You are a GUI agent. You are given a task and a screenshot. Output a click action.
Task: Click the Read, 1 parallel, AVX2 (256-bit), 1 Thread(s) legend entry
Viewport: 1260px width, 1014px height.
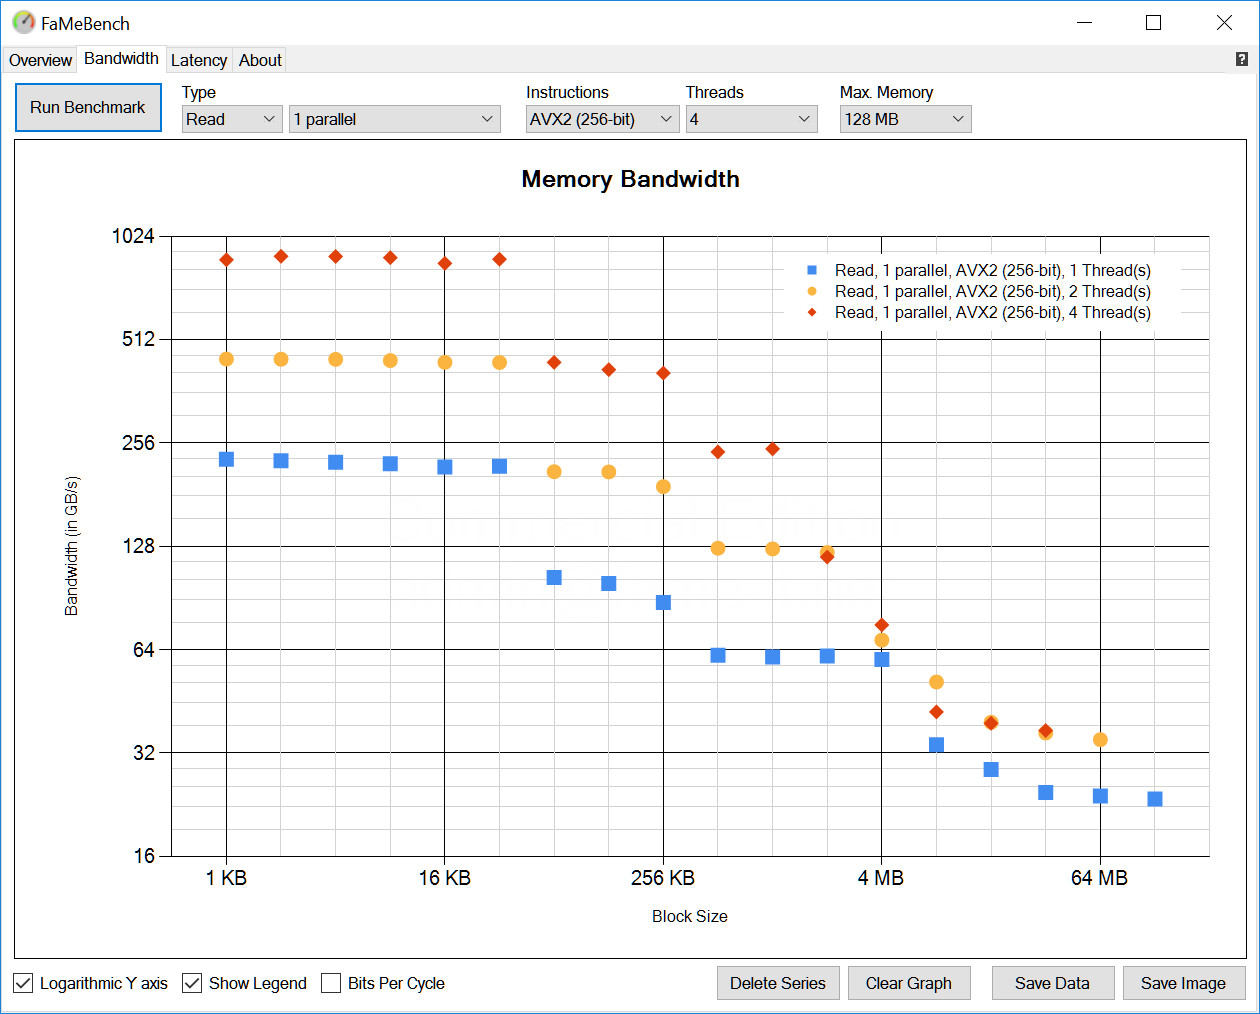point(993,270)
